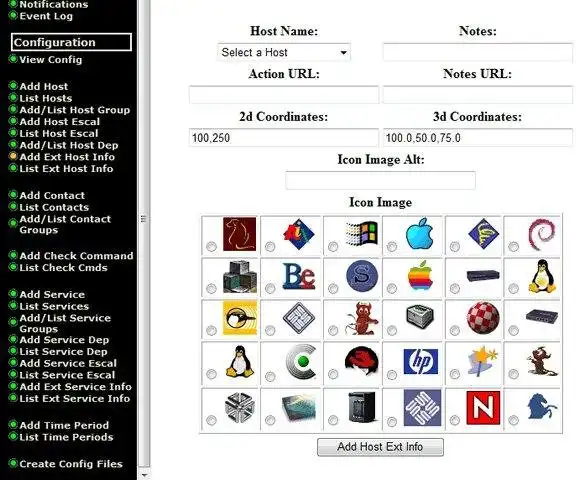Click the Debian swirl icon image
The width and height of the screenshot is (585, 480).
[x=542, y=235]
